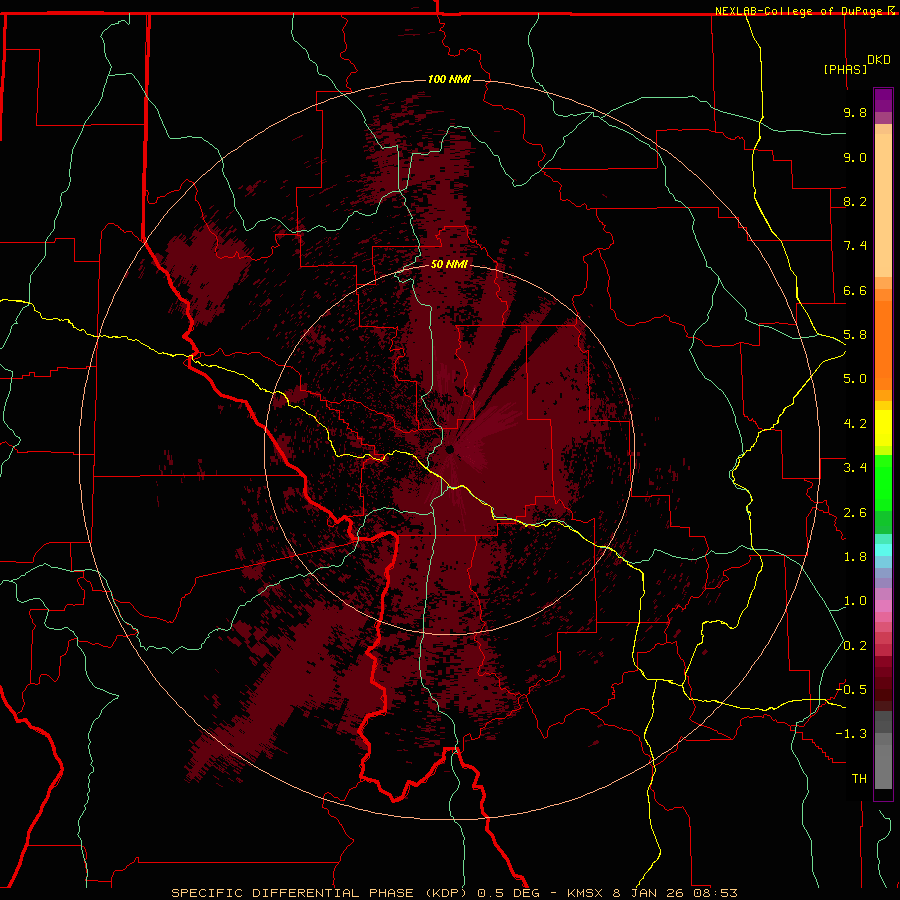Click the 3.4 legend value
Image resolution: width=900 pixels, height=900 pixels.
[855, 468]
